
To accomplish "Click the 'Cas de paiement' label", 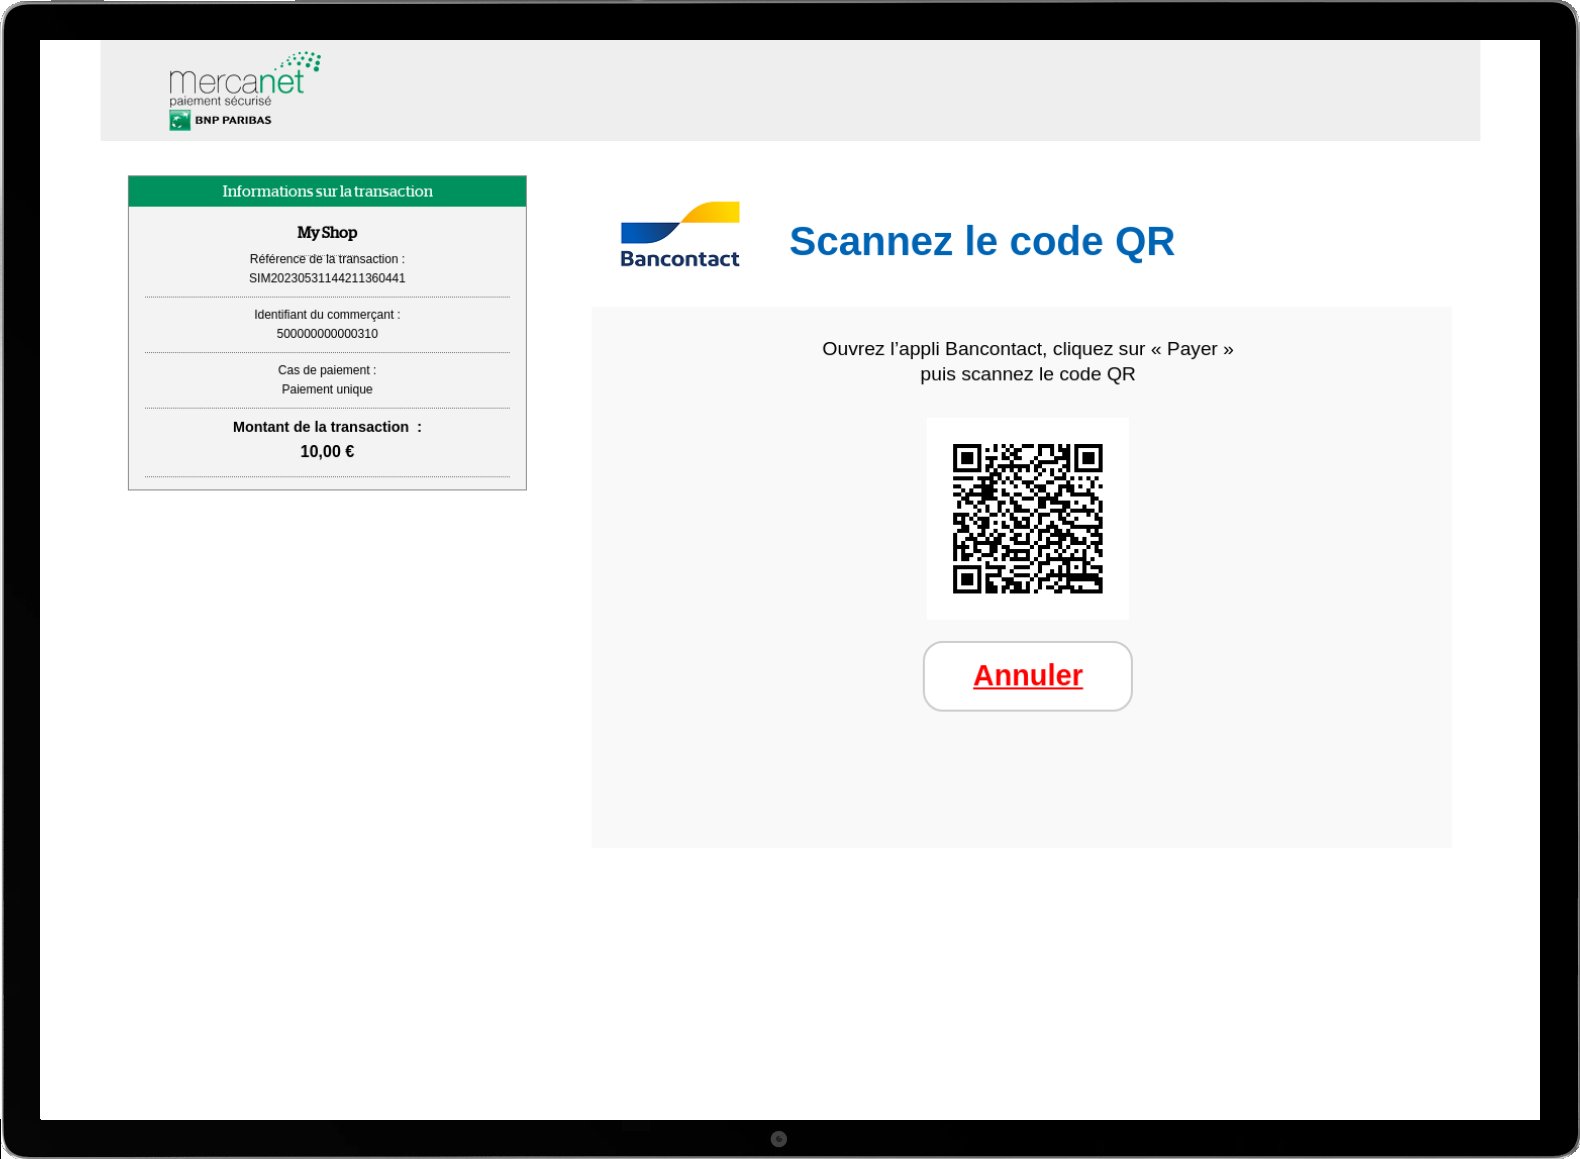I will click(327, 370).
